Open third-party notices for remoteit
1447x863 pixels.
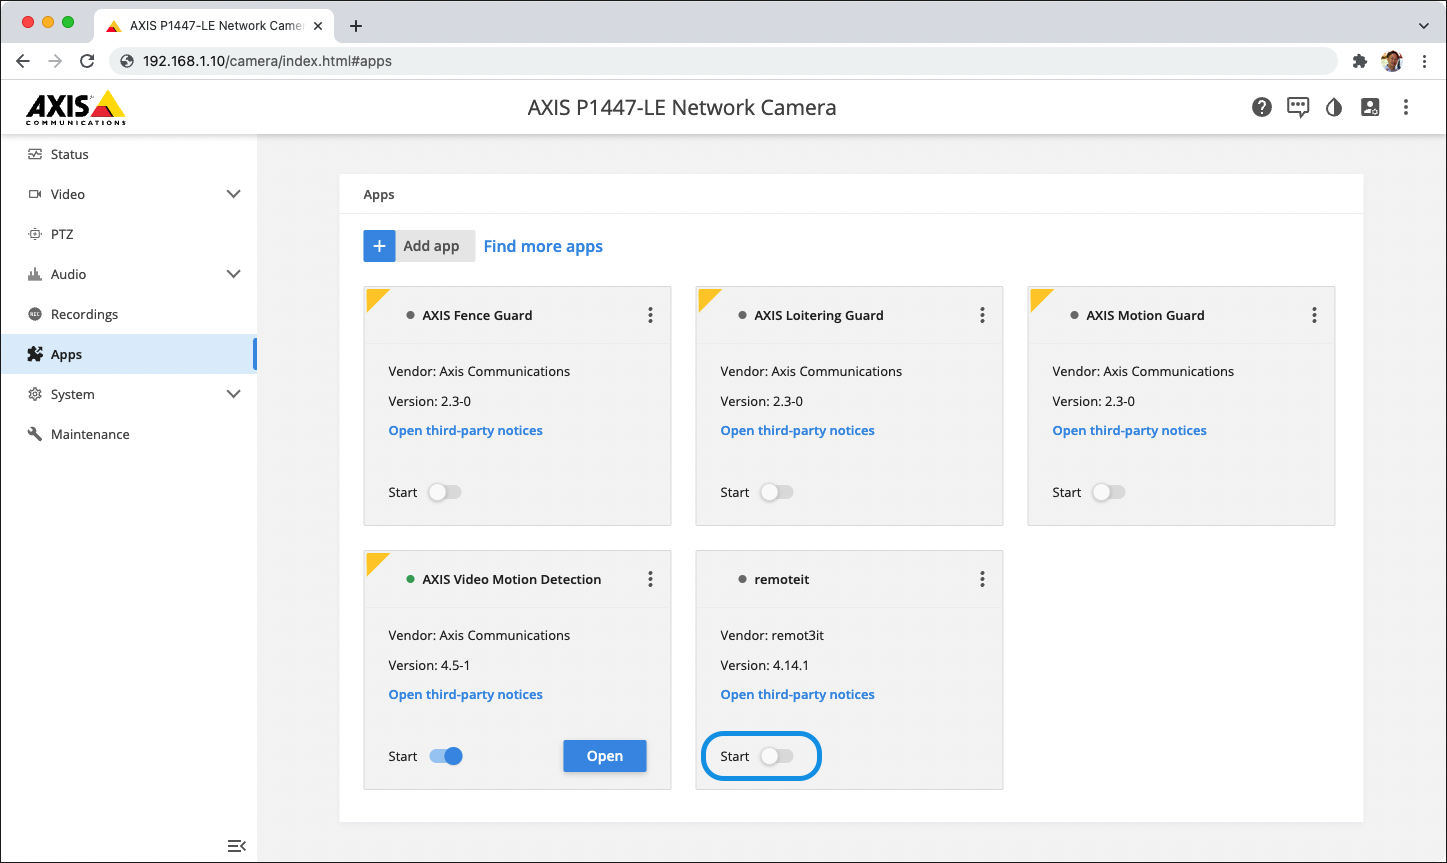(x=798, y=695)
